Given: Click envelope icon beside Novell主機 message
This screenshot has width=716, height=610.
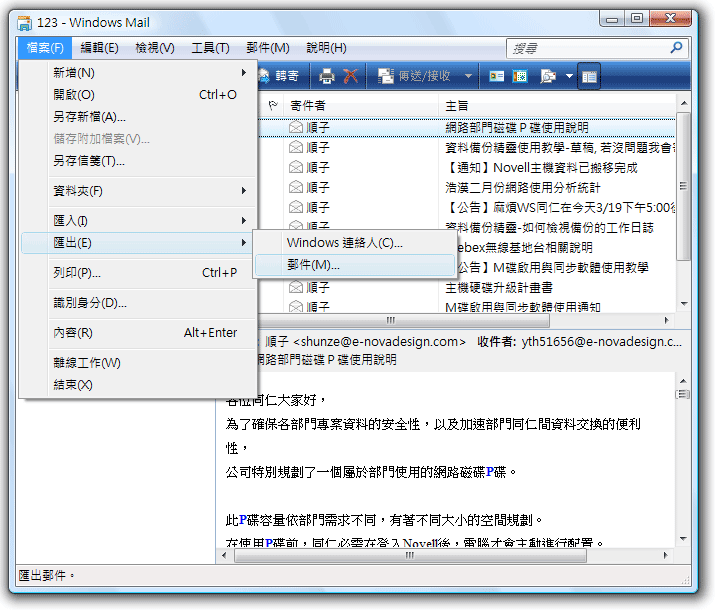Looking at the screenshot, I should point(295,168).
